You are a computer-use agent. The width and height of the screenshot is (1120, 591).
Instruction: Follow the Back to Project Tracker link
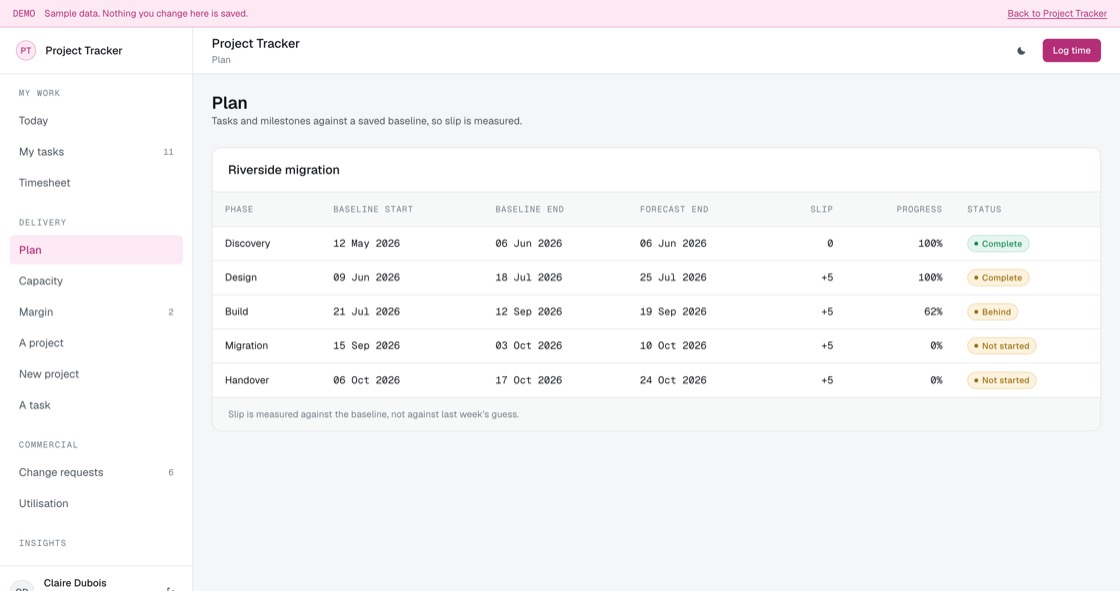click(1056, 14)
